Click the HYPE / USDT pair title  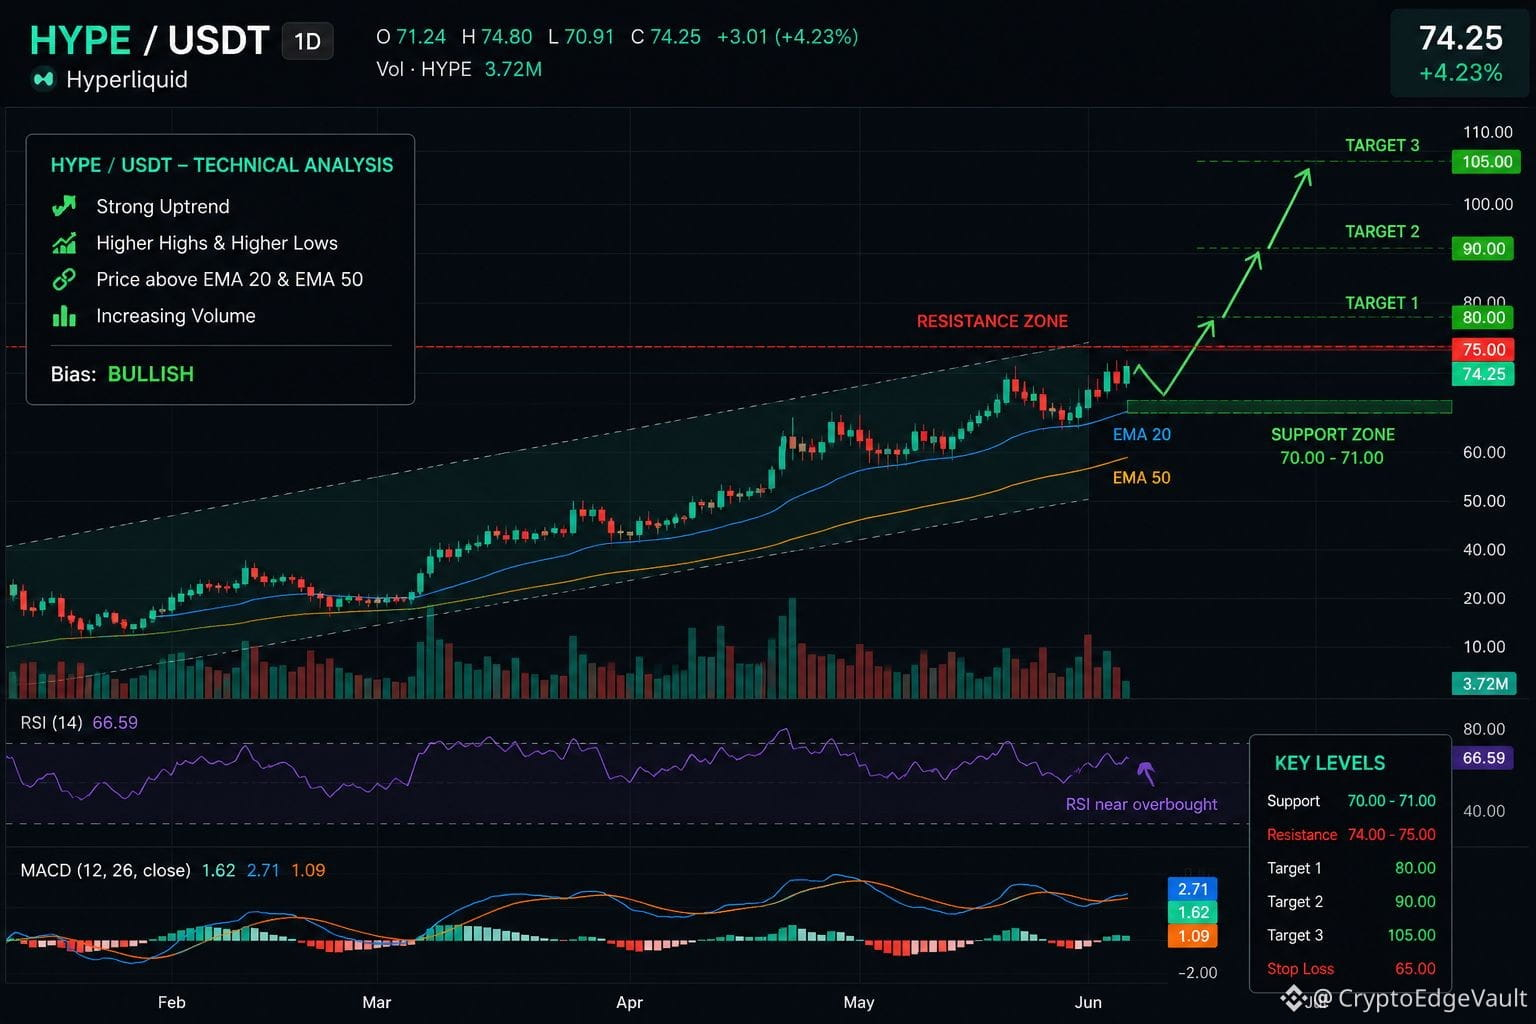pos(150,40)
